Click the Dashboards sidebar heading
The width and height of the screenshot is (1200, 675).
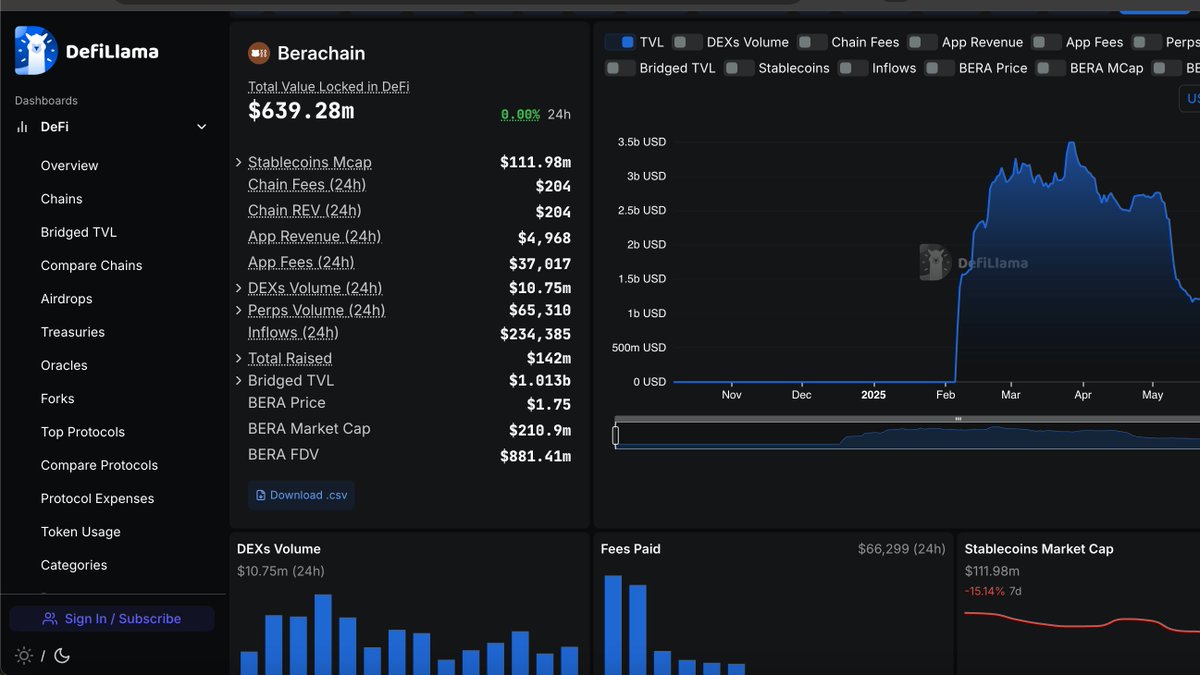pos(46,101)
